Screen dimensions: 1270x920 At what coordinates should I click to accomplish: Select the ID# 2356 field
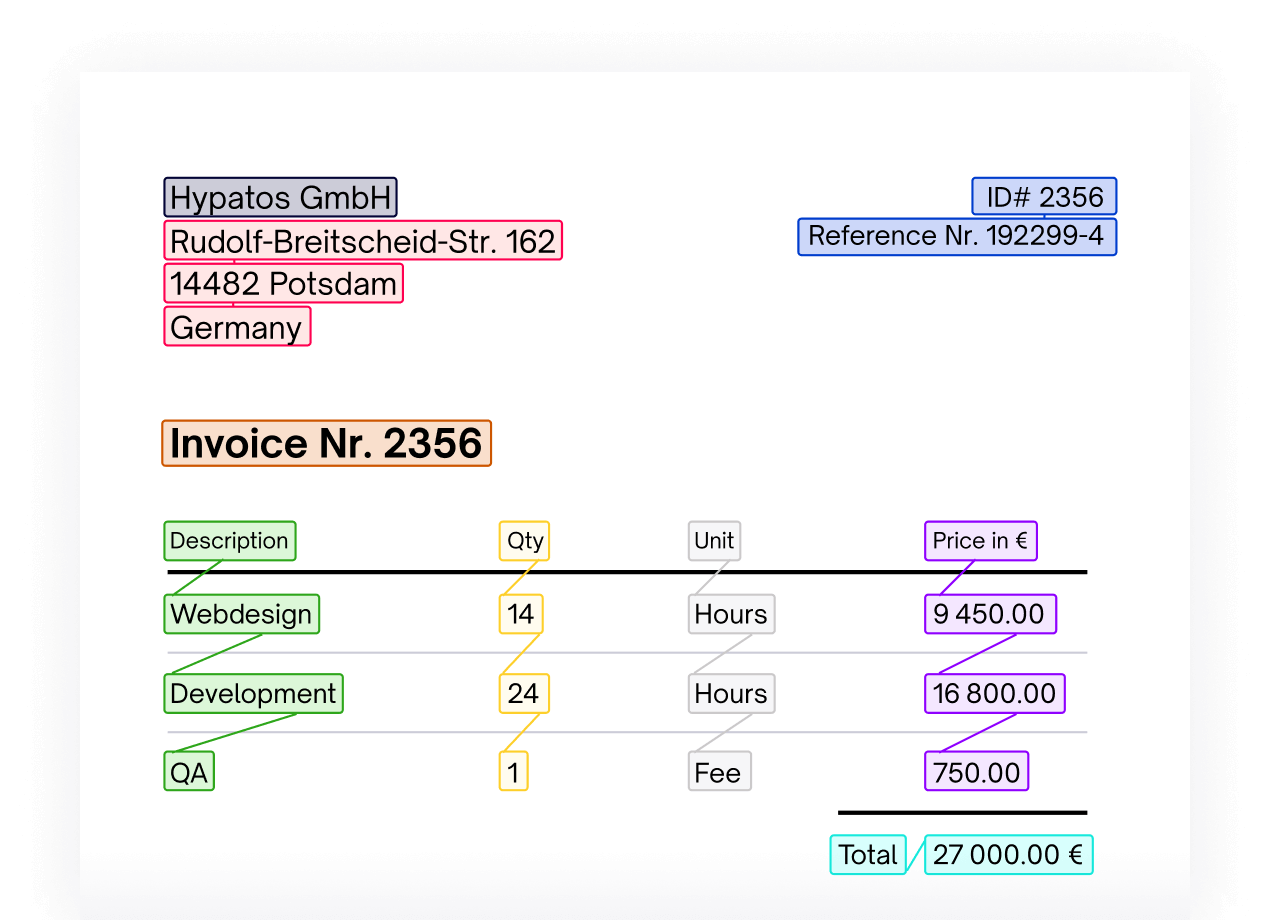[1044, 196]
